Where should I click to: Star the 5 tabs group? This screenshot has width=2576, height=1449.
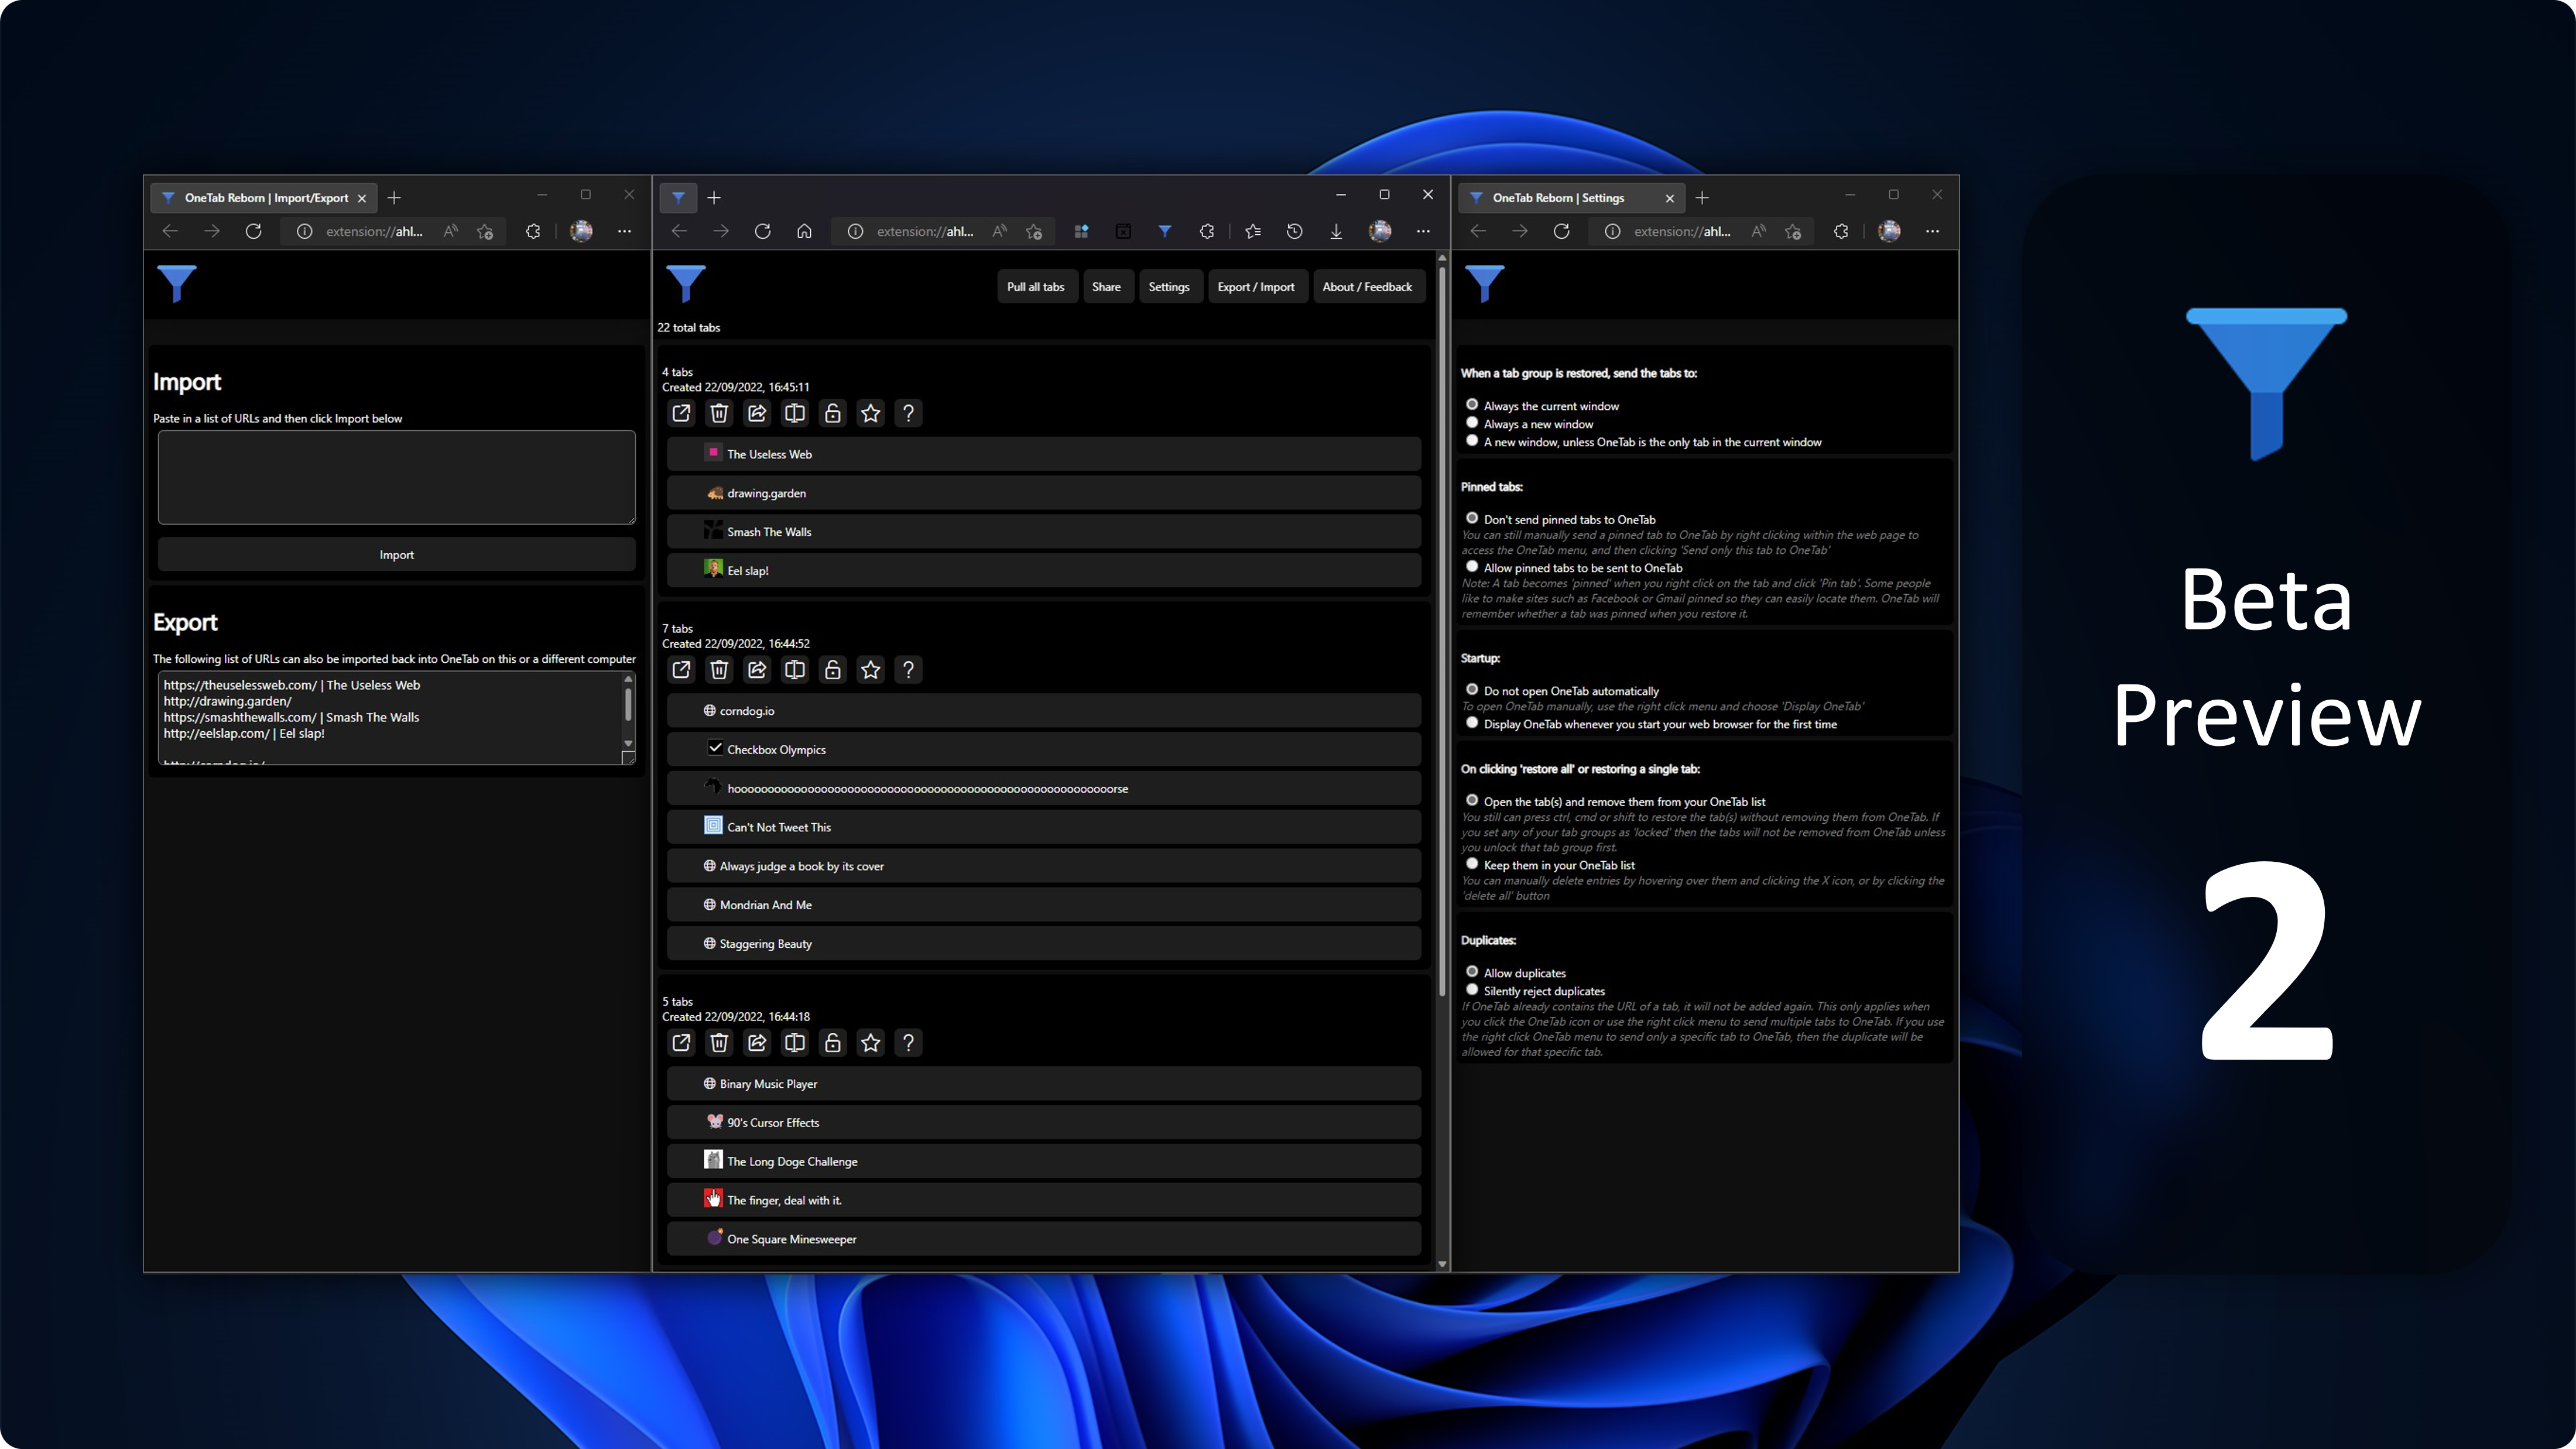coord(871,1043)
